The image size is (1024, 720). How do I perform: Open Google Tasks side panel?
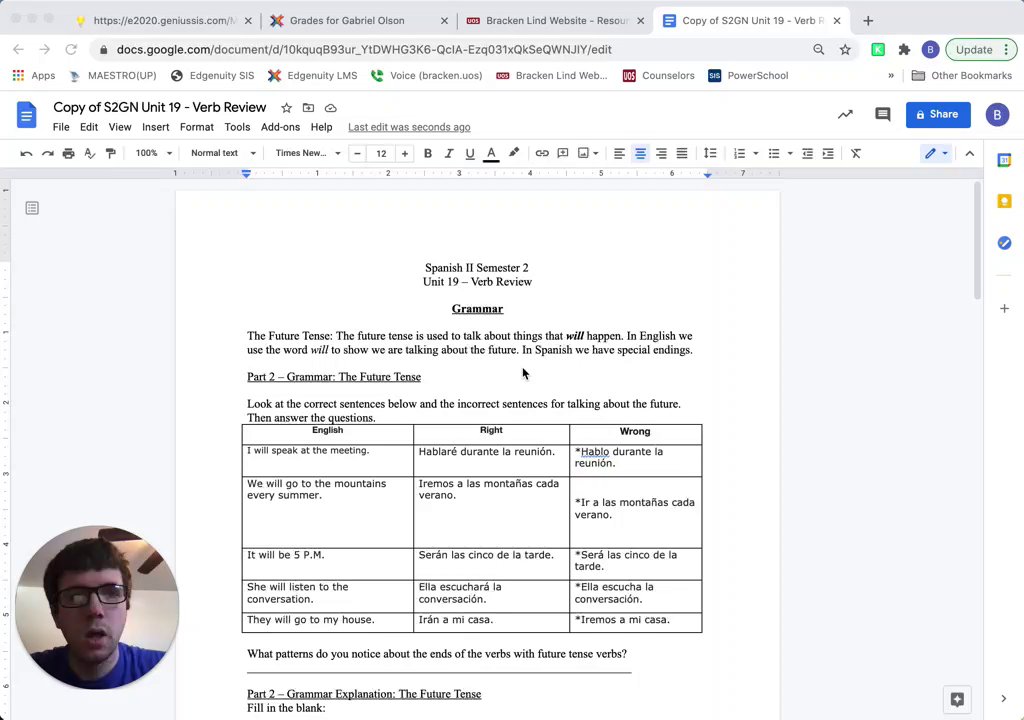tap(1004, 243)
